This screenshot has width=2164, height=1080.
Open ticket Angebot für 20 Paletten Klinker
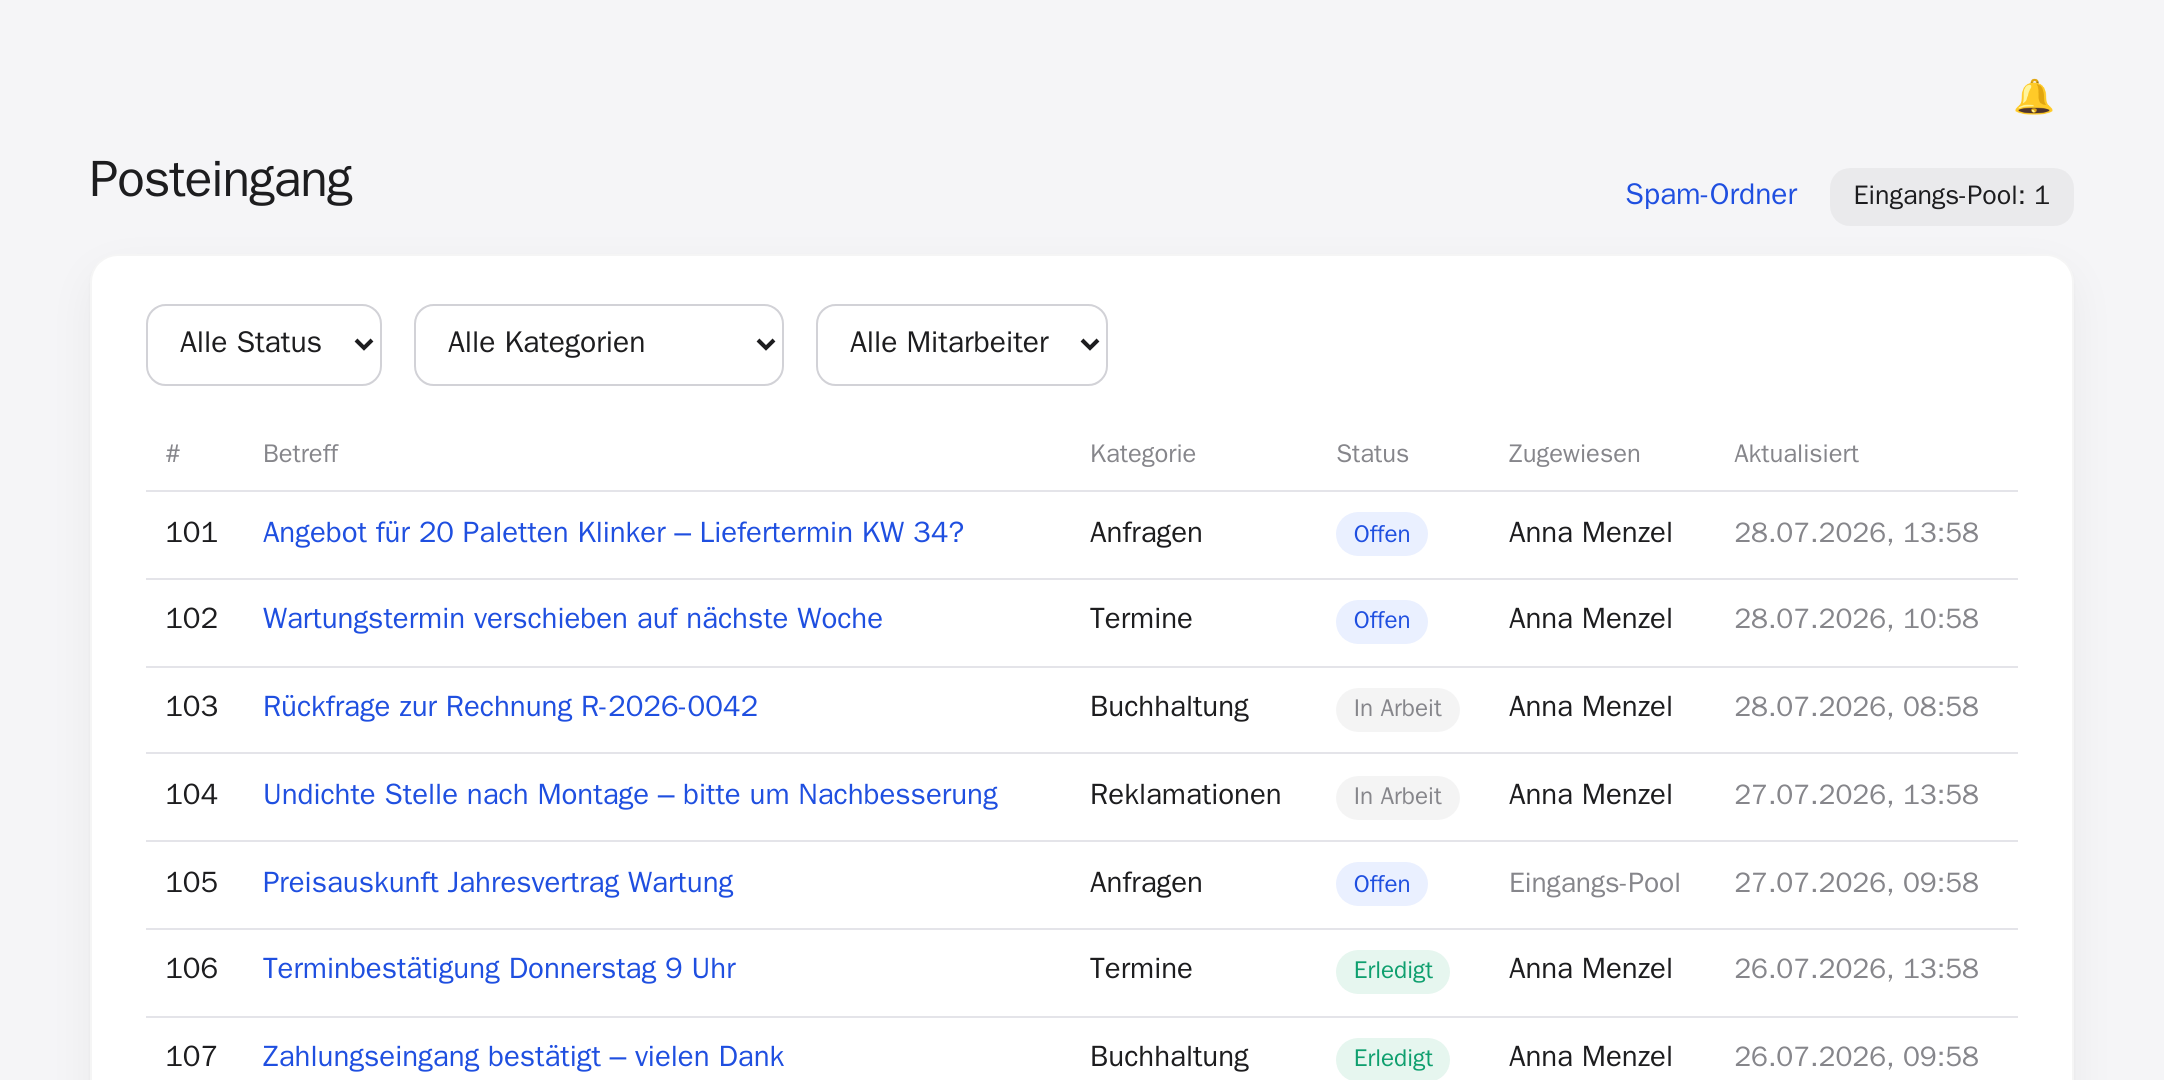coord(613,533)
